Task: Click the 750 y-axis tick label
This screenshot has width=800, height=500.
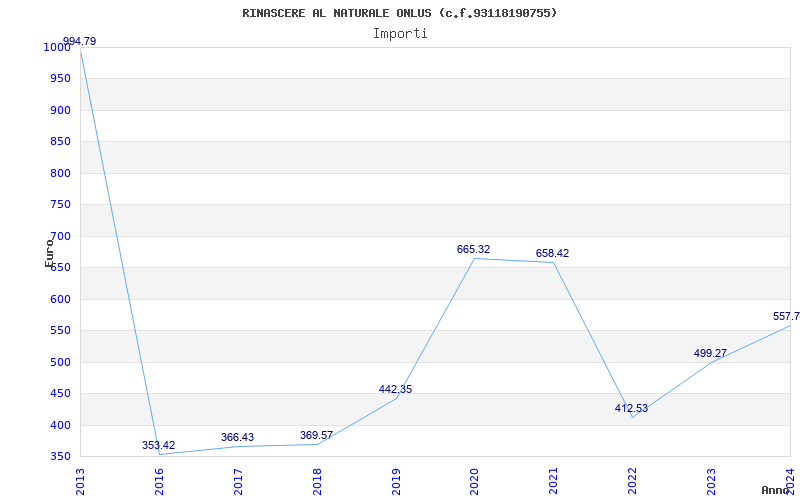Action: tap(60, 205)
